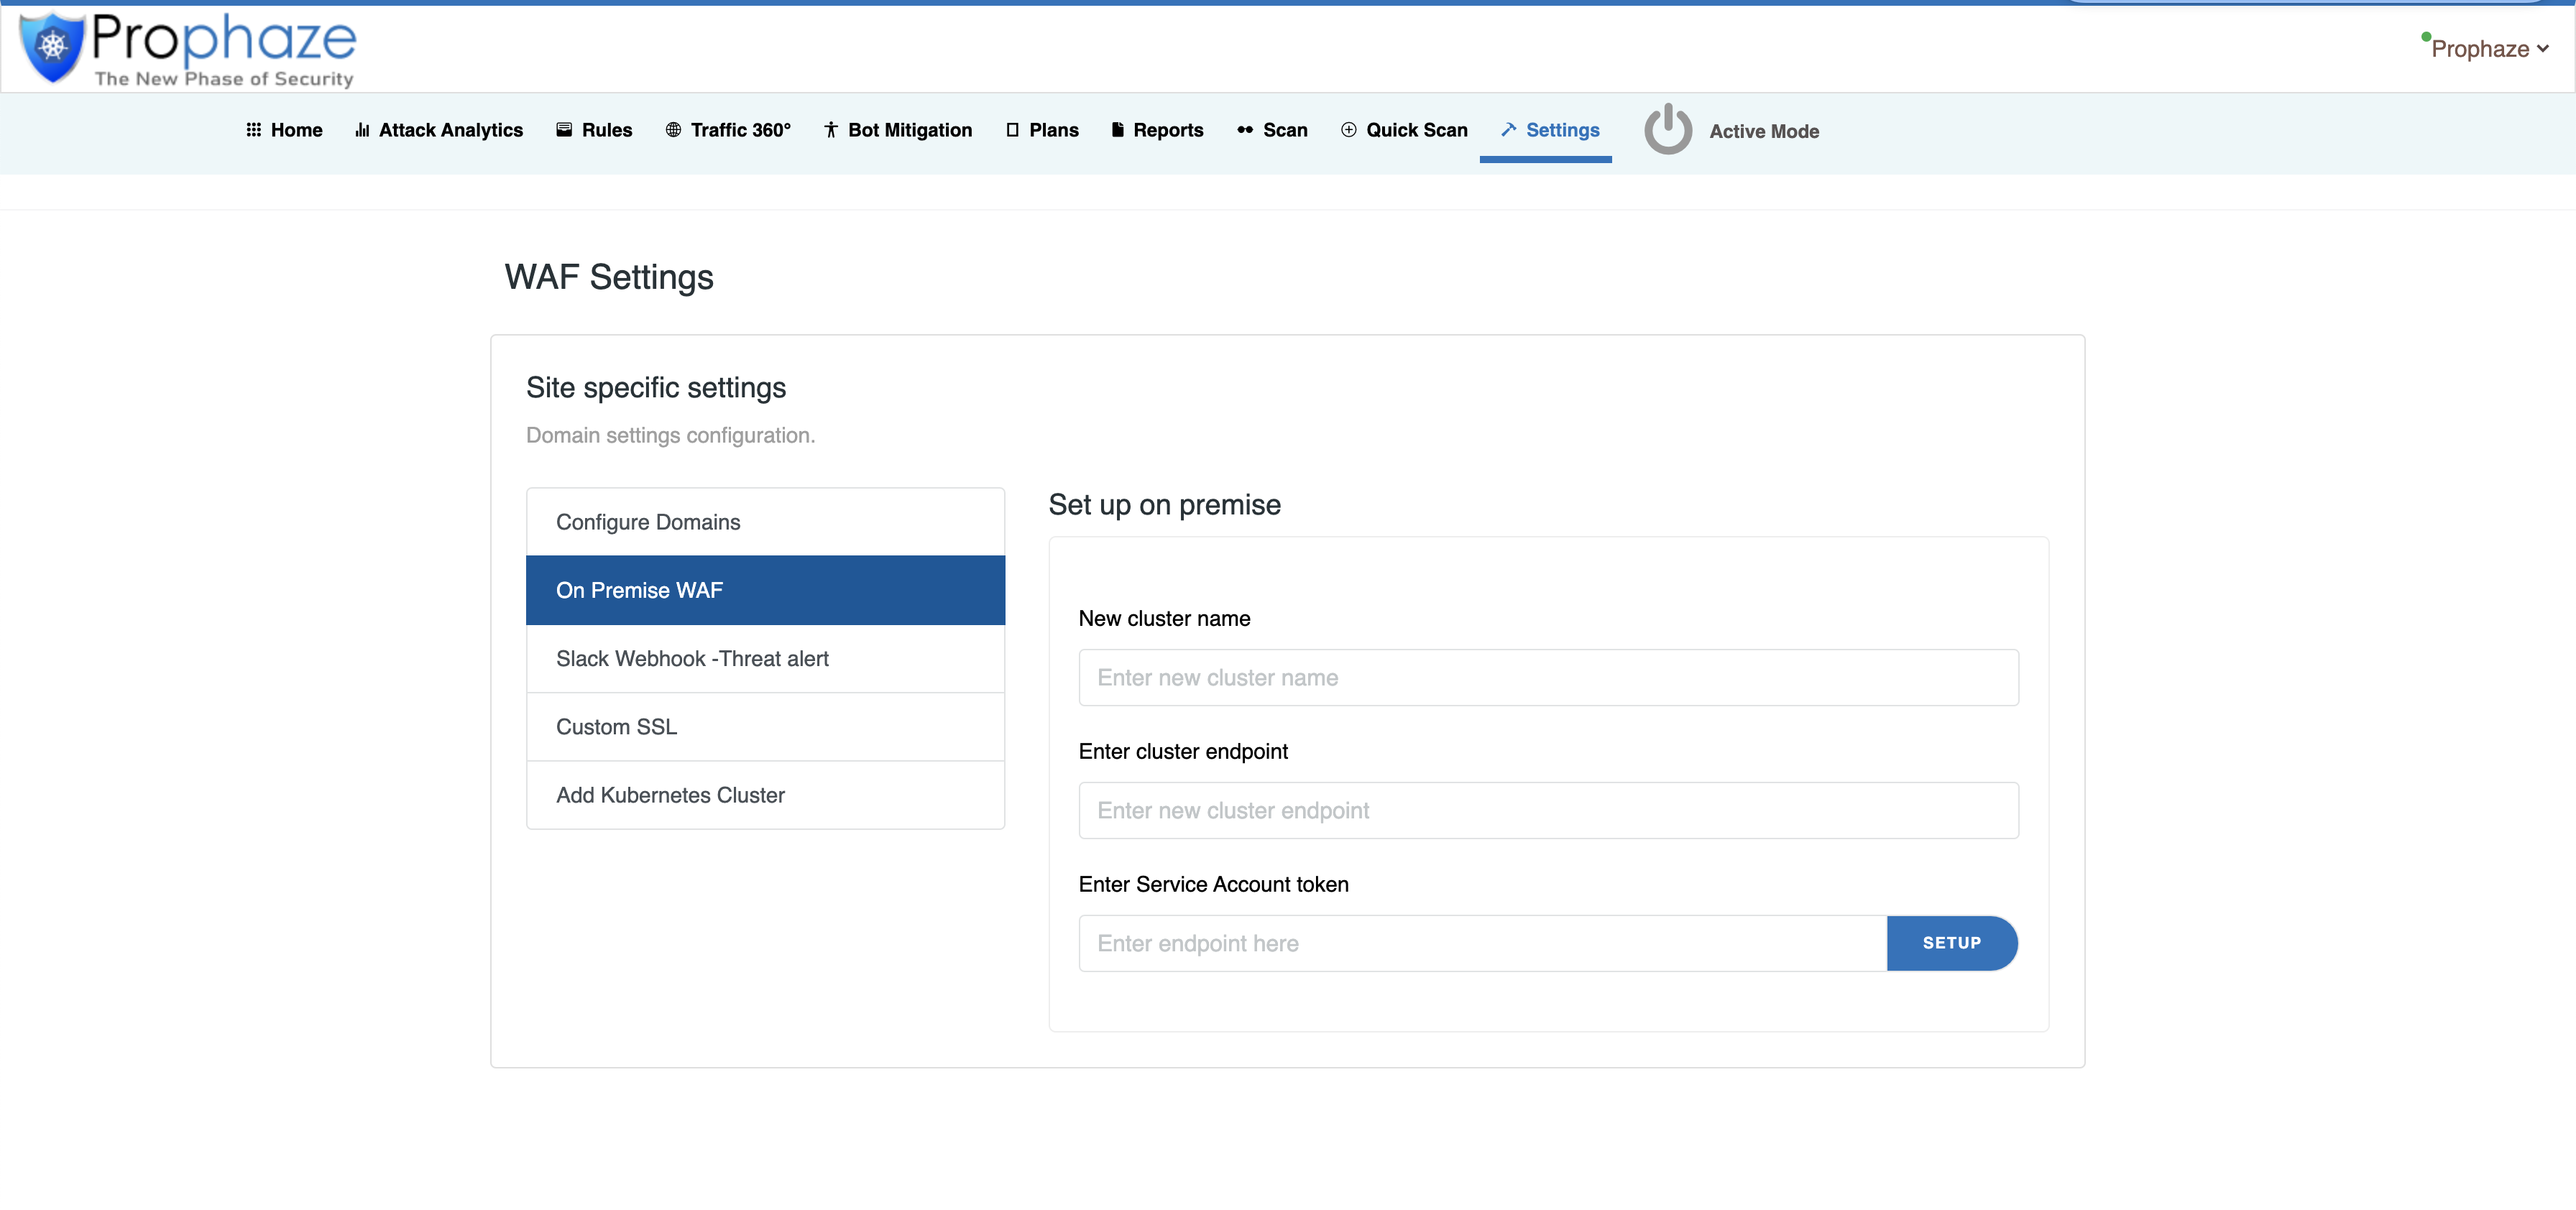The image size is (2576, 1210).
Task: Open Traffic 360° globe icon
Action: 673,130
